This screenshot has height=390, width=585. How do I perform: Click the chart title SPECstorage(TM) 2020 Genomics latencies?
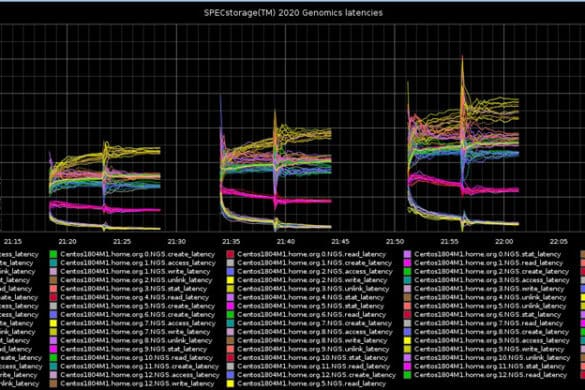tap(293, 13)
